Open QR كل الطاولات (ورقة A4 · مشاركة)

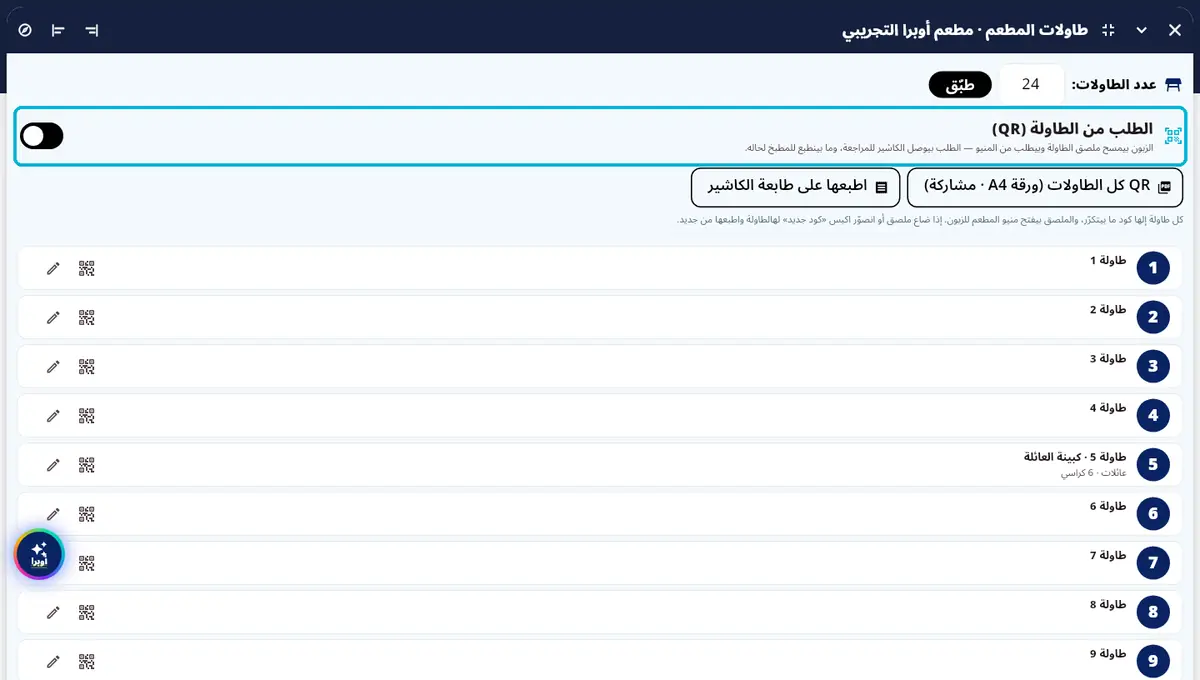pos(1045,187)
